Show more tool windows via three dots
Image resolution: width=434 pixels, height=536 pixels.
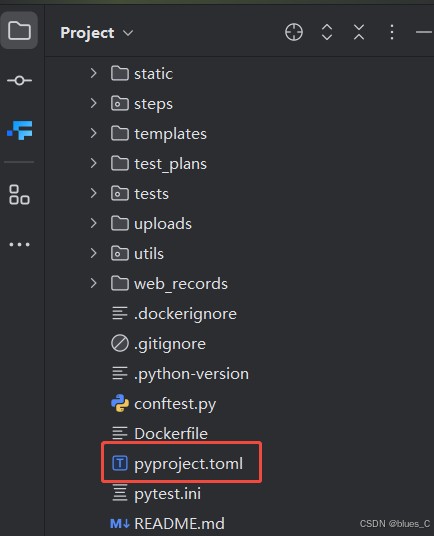coord(19,244)
